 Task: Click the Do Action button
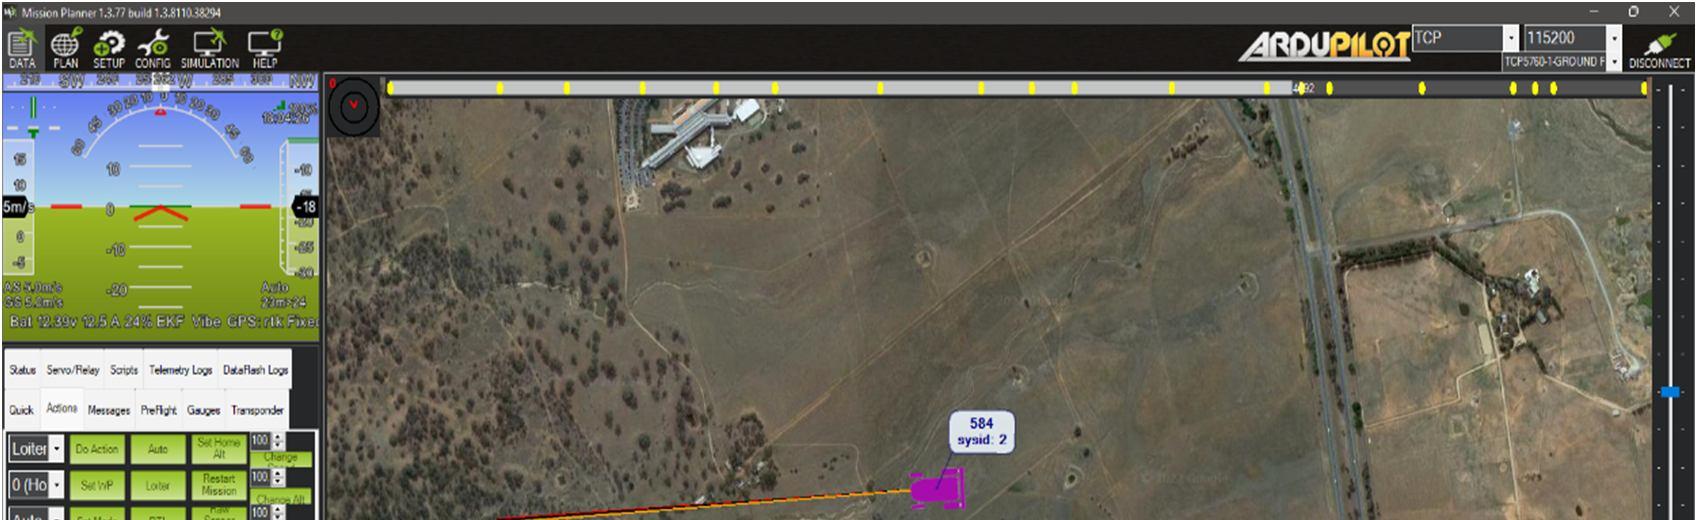click(x=97, y=449)
